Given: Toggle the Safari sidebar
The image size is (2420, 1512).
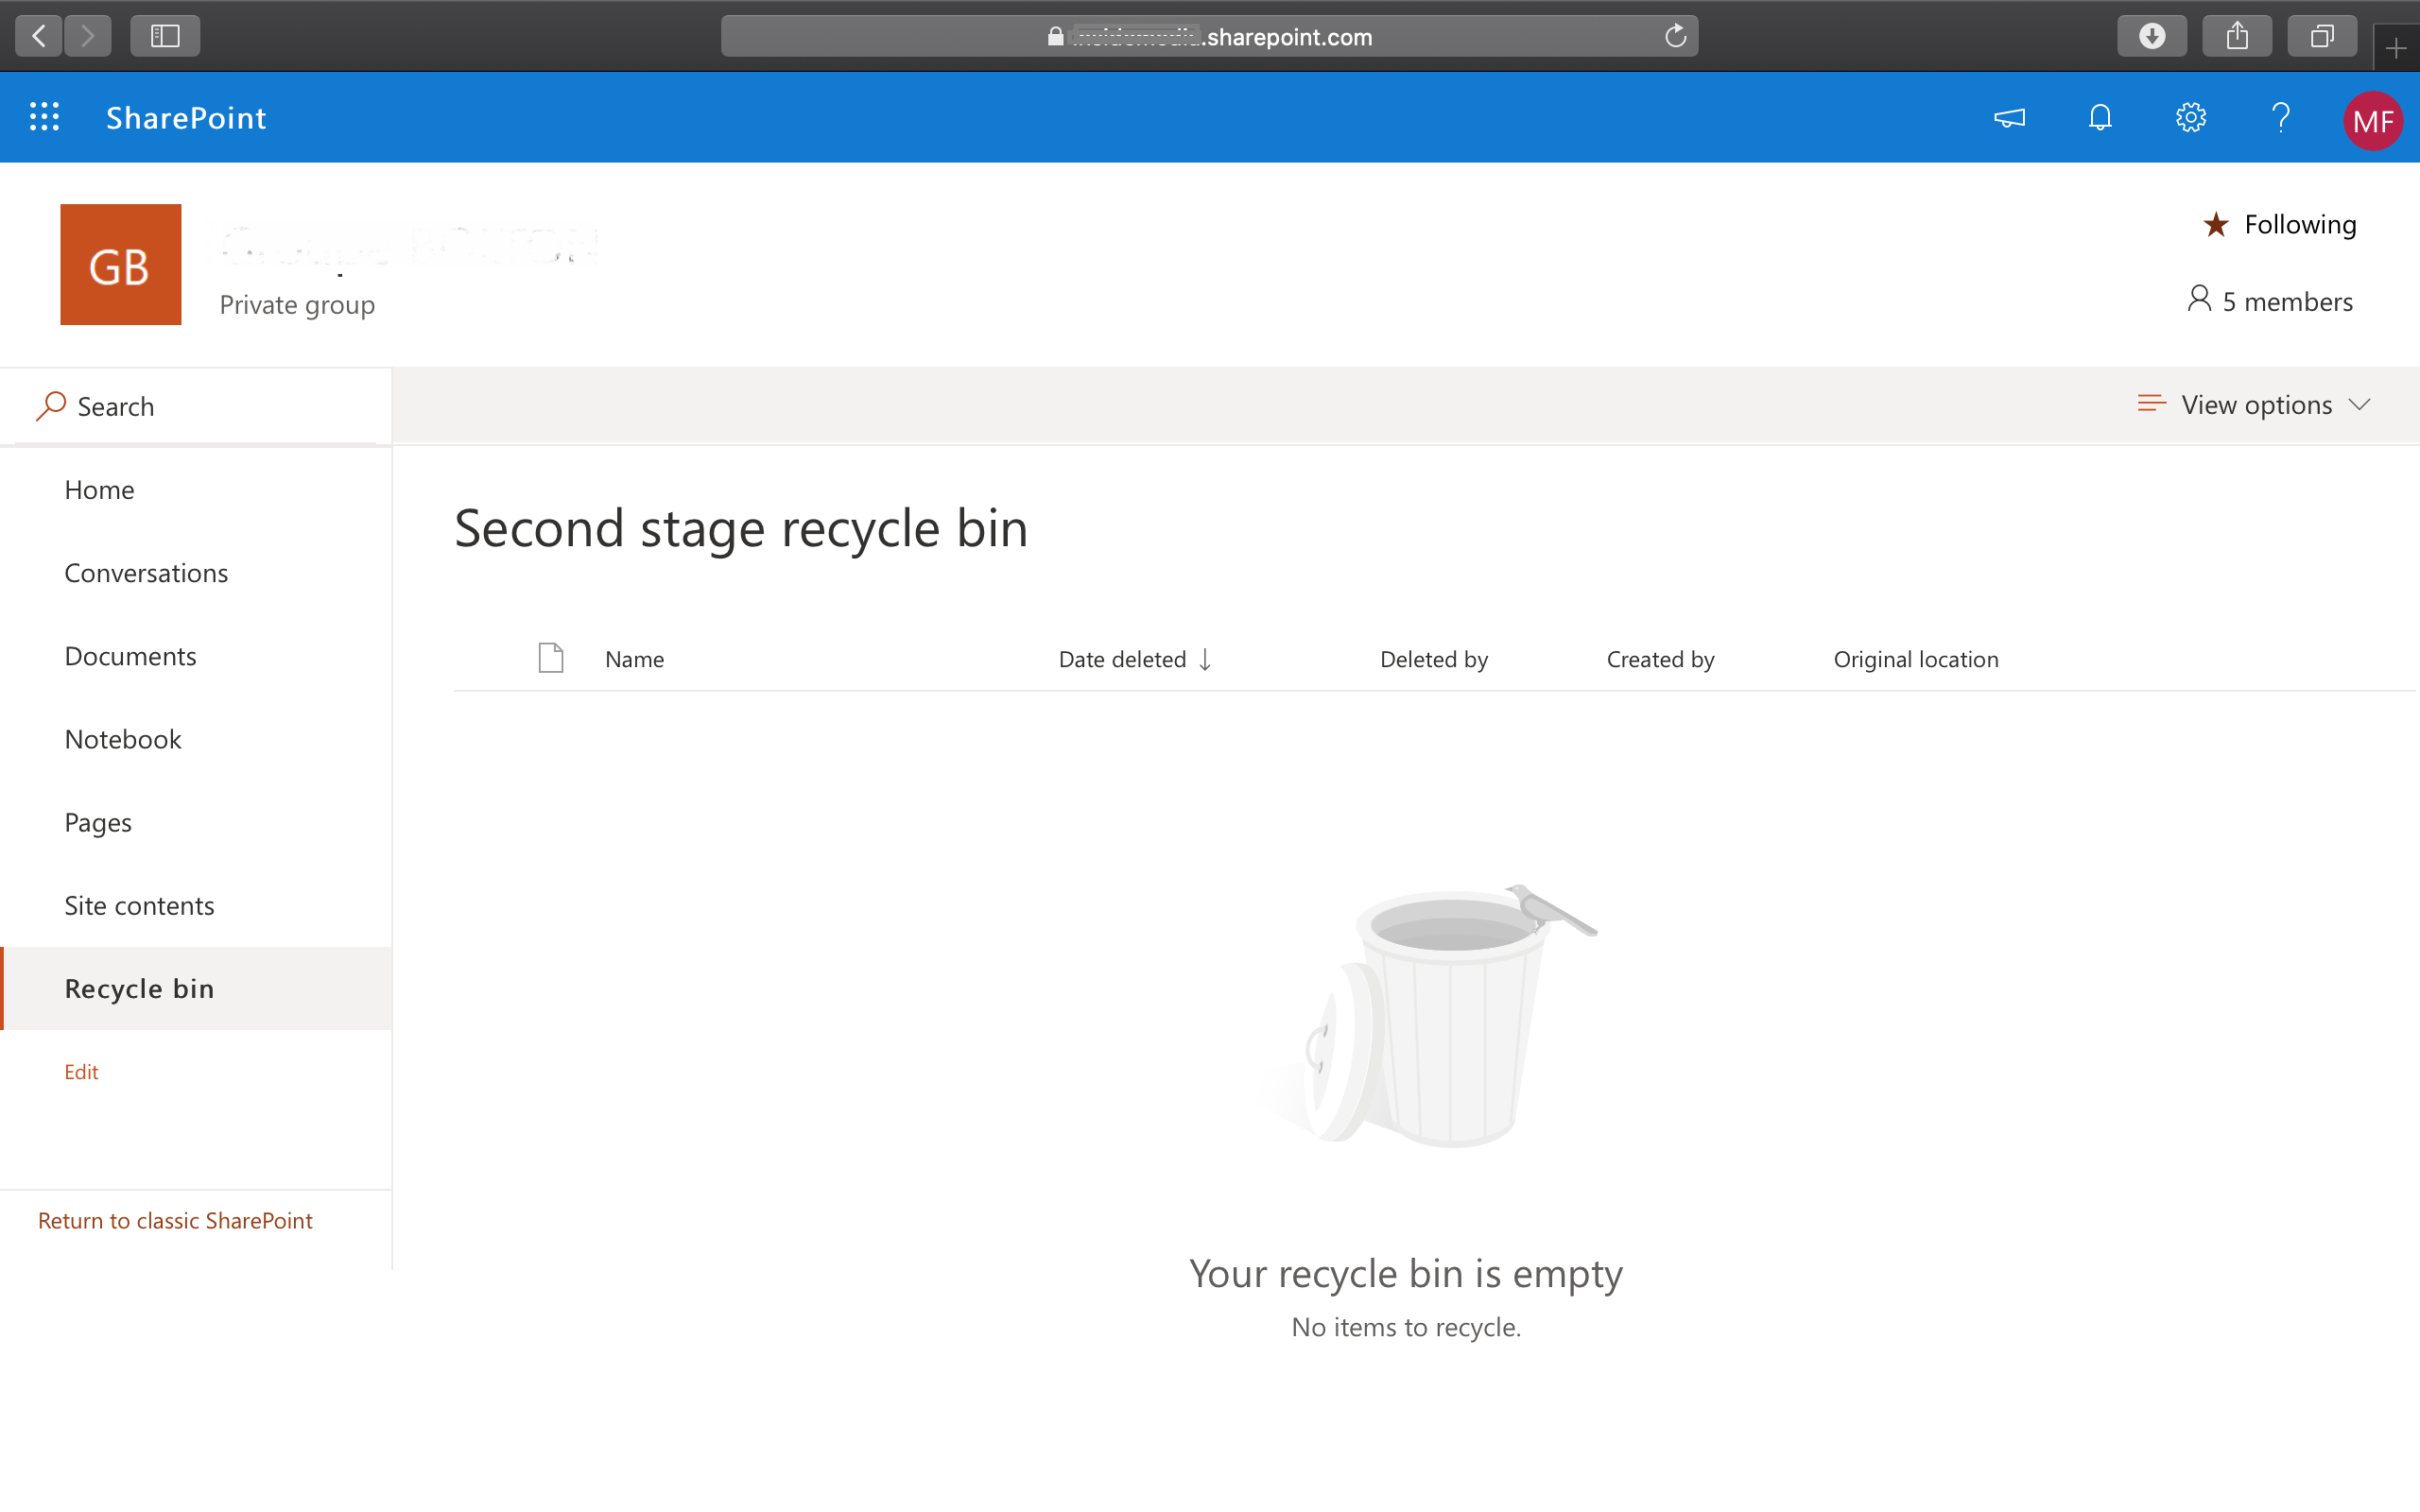Looking at the screenshot, I should [165, 35].
